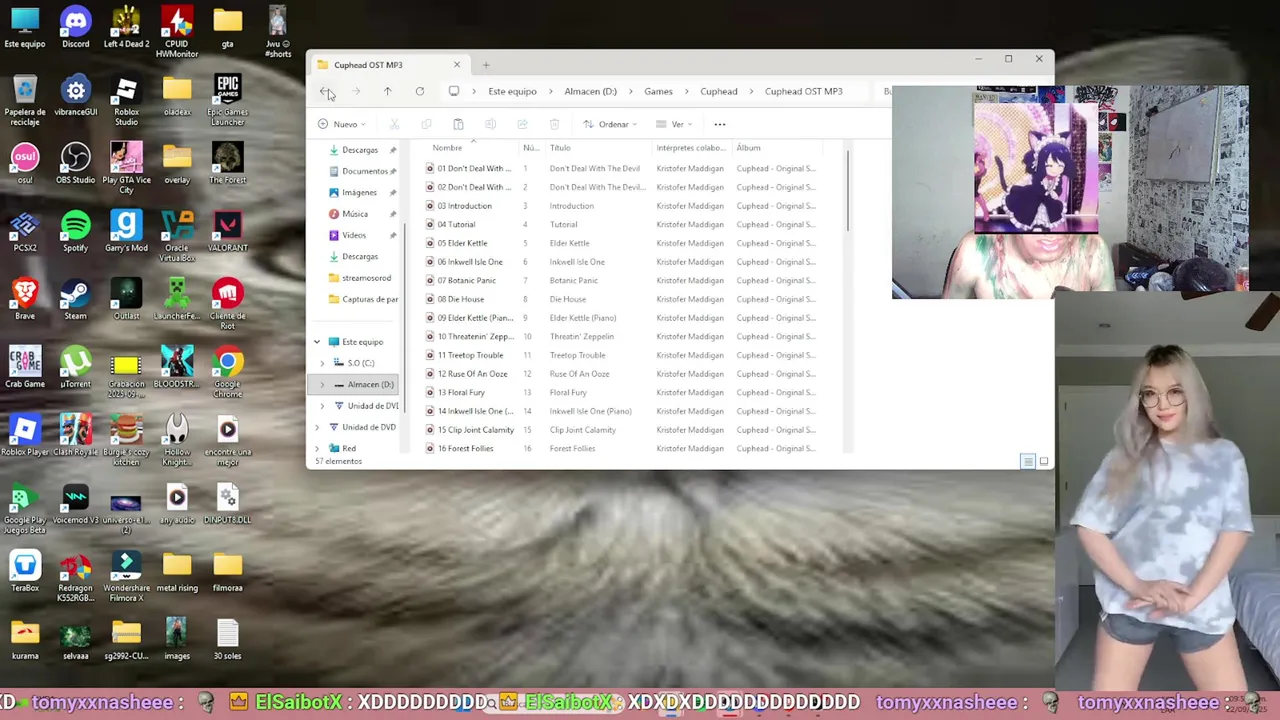This screenshot has width=1280, height=720.
Task: Sort by the Álbum column header
Action: [x=749, y=148]
